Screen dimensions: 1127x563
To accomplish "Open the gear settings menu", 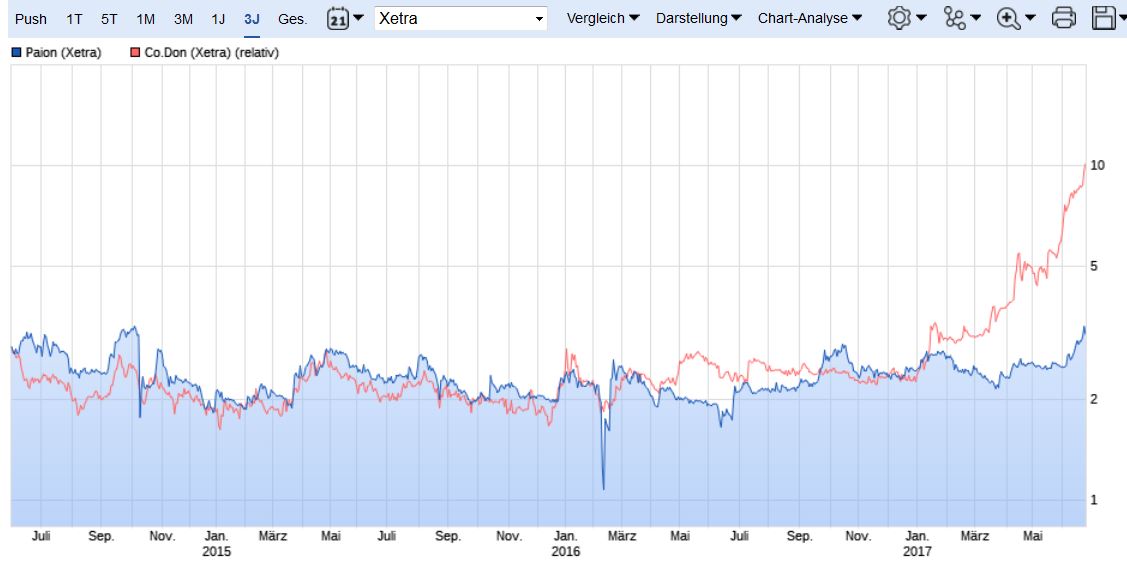I will [906, 19].
